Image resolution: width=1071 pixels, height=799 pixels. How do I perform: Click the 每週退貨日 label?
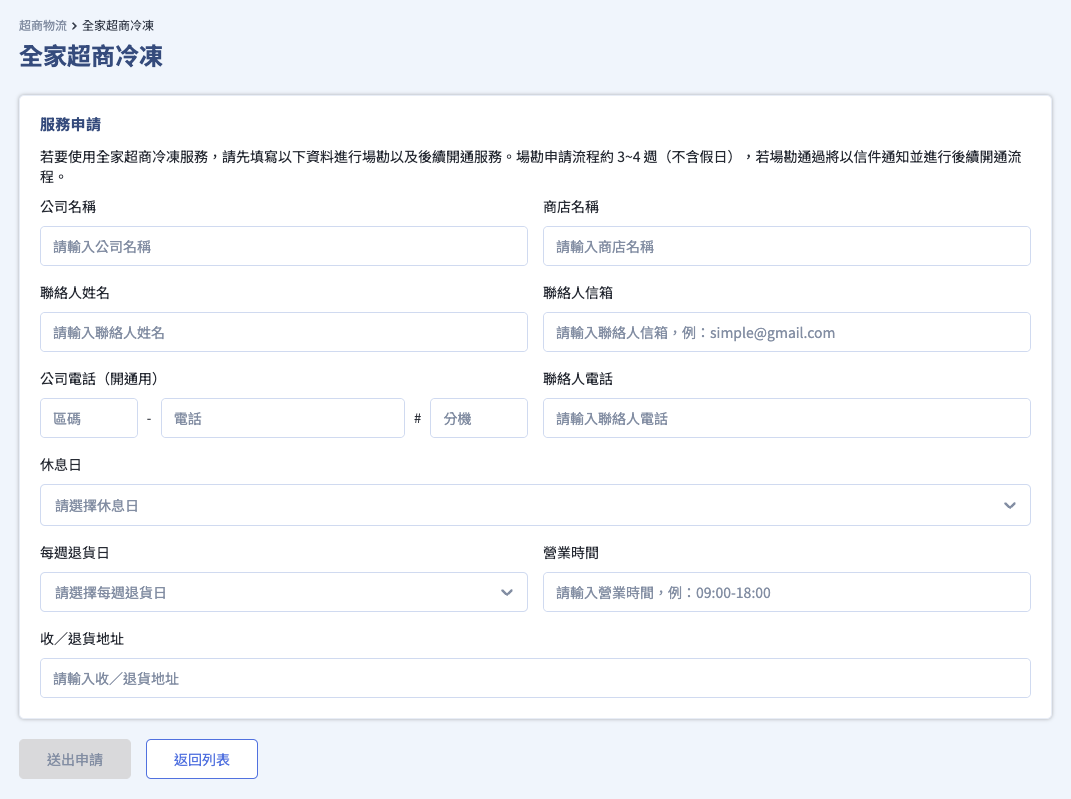(75, 553)
